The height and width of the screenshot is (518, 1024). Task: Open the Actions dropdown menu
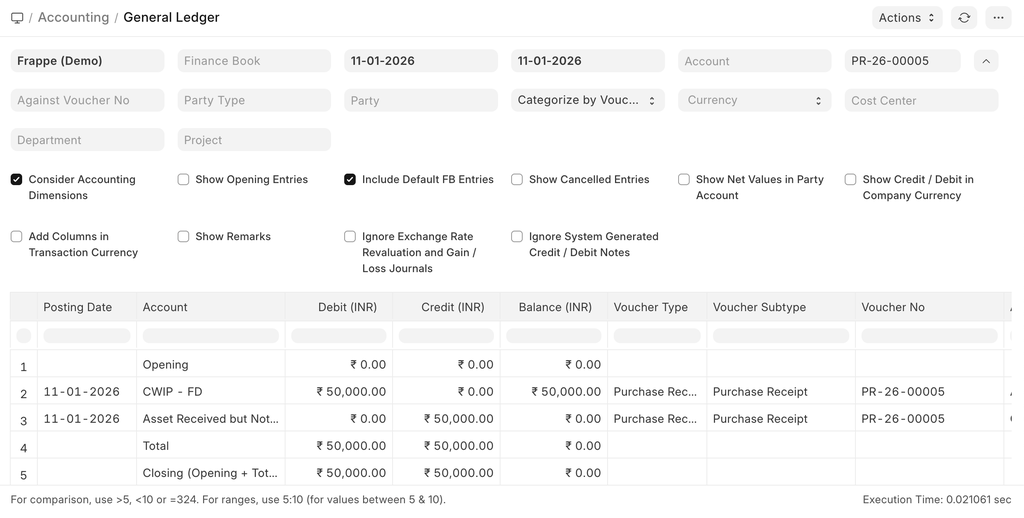pyautogui.click(x=907, y=18)
